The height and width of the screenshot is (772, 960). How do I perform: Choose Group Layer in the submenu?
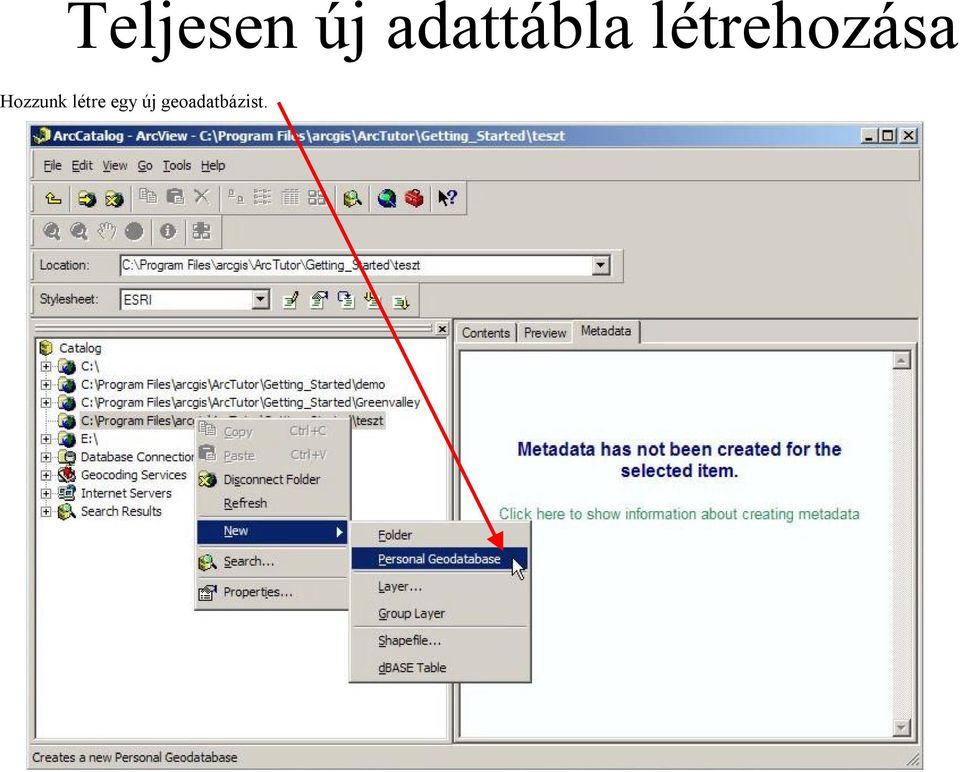439,613
